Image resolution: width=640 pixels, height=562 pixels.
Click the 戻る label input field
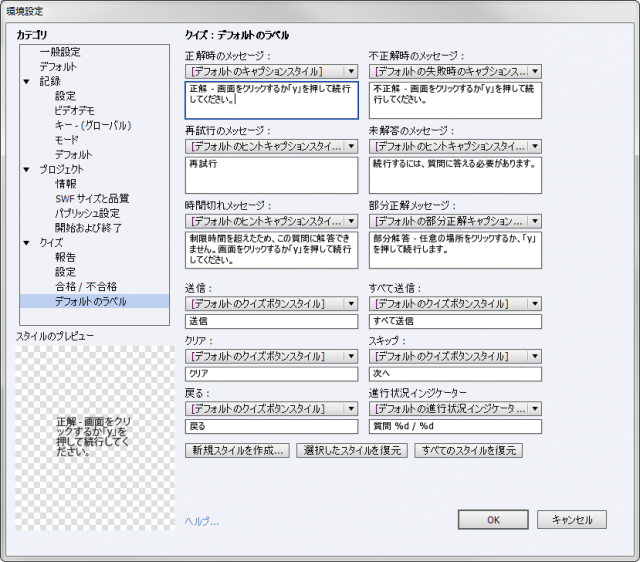(271, 426)
